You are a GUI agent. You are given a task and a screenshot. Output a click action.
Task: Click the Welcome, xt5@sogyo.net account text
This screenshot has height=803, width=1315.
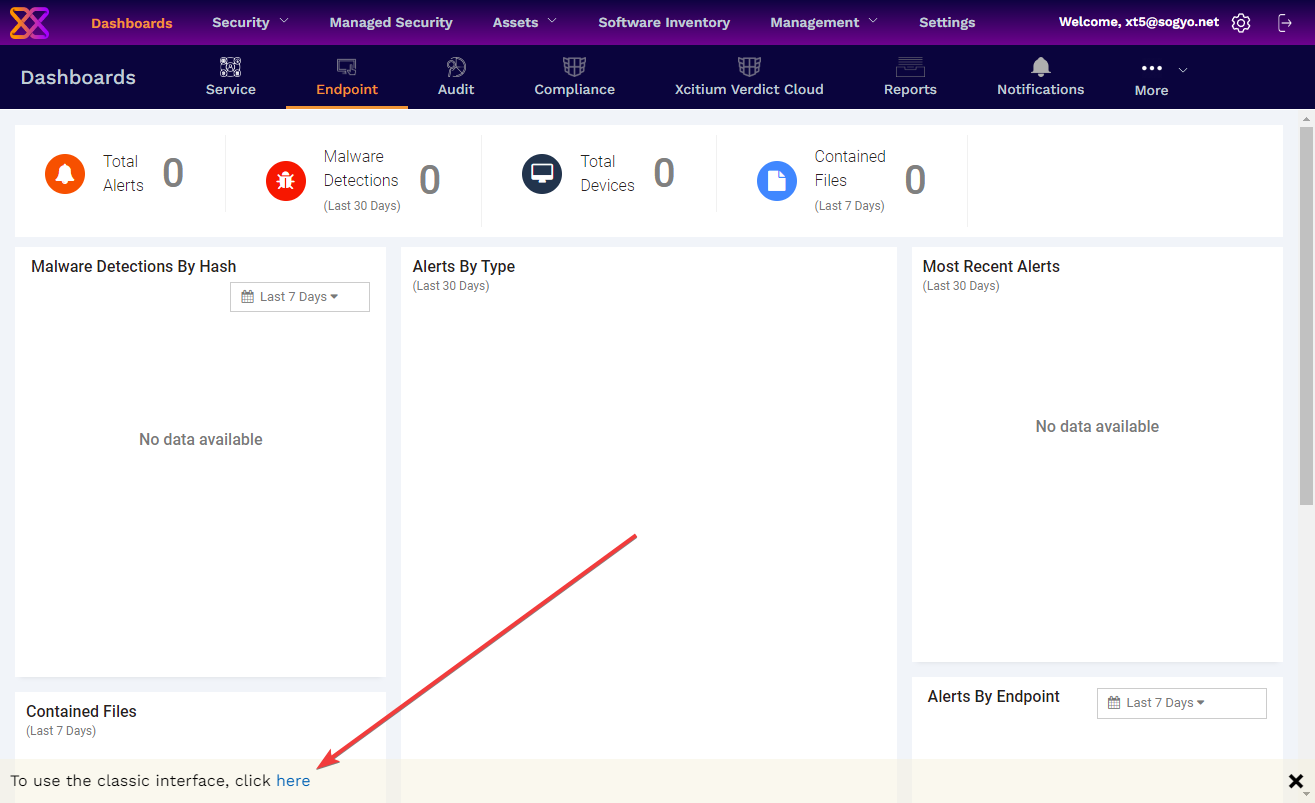click(1139, 22)
